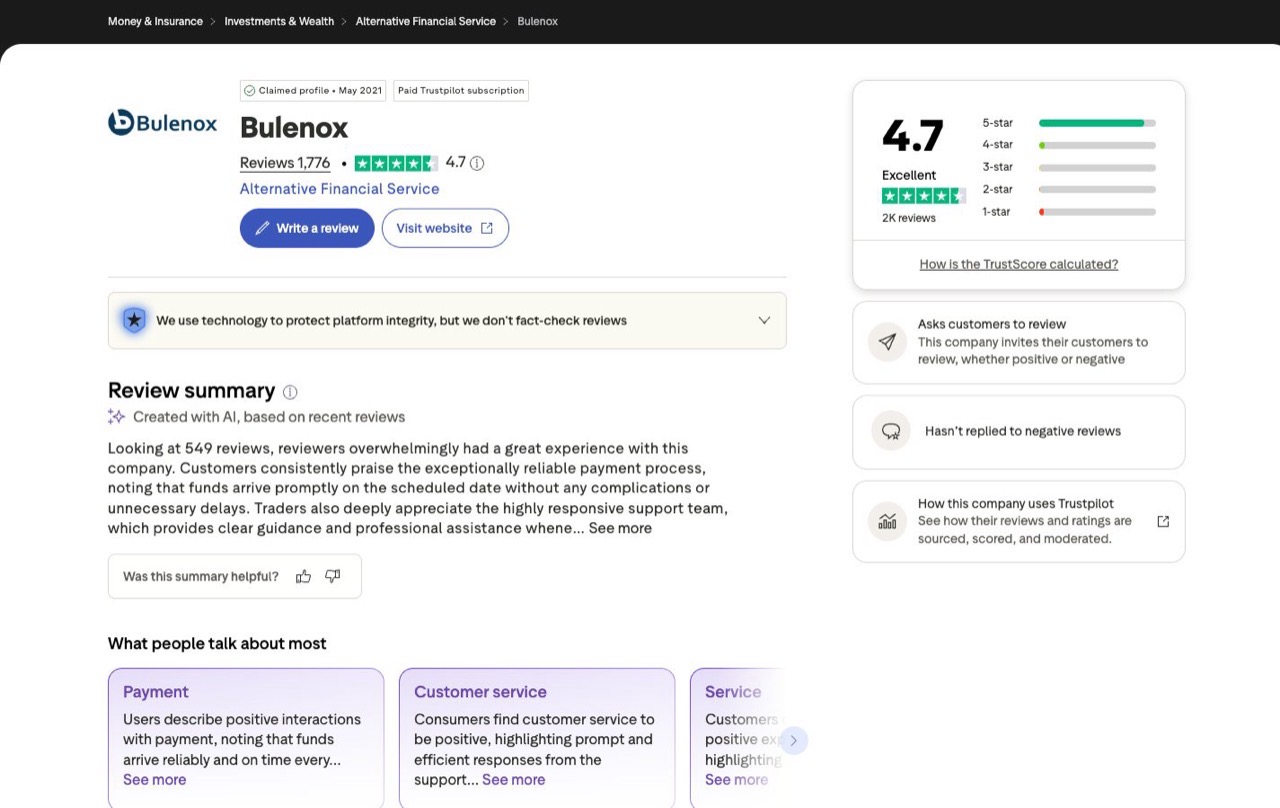Viewport: 1280px width, 808px height.
Task: Open the Reviews 1,776 link
Action: point(285,163)
